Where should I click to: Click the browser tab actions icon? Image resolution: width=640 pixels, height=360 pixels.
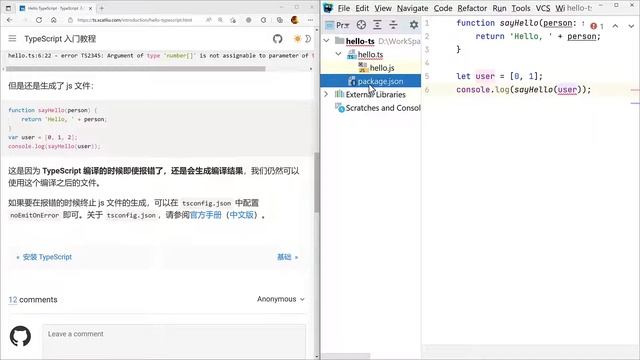(8, 8)
